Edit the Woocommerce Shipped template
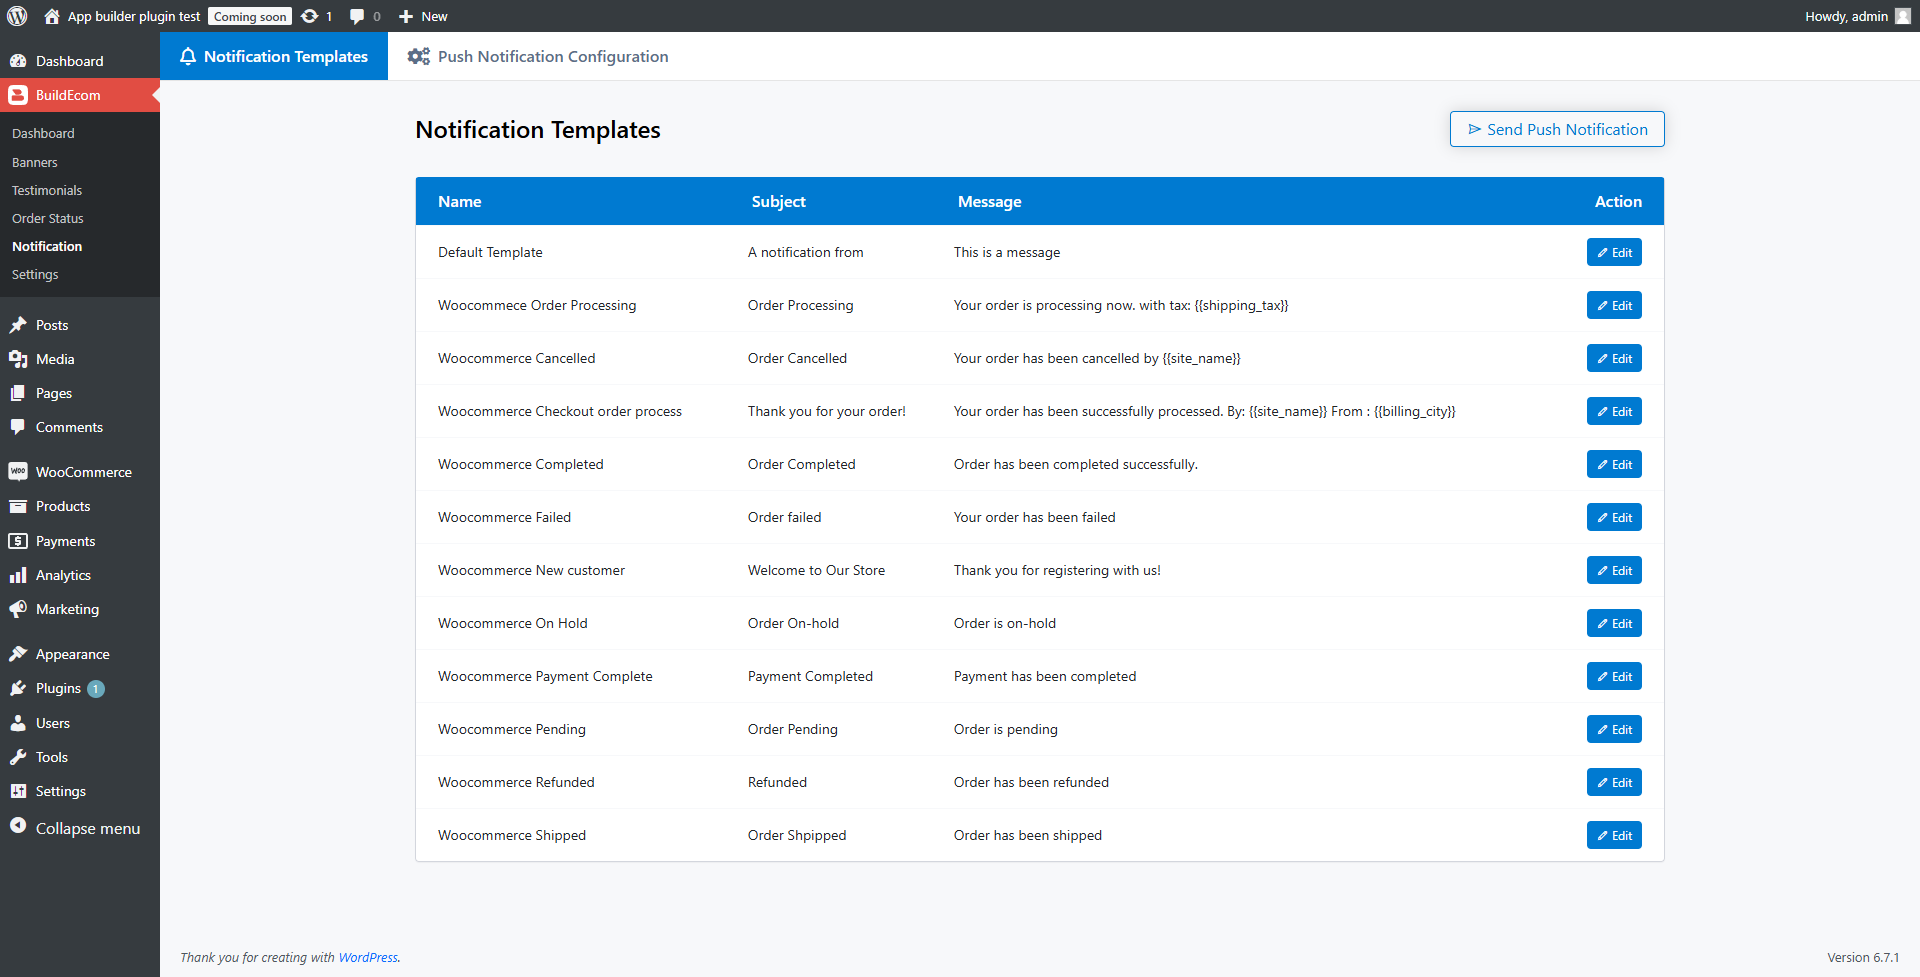This screenshot has height=977, width=1920. tap(1613, 835)
